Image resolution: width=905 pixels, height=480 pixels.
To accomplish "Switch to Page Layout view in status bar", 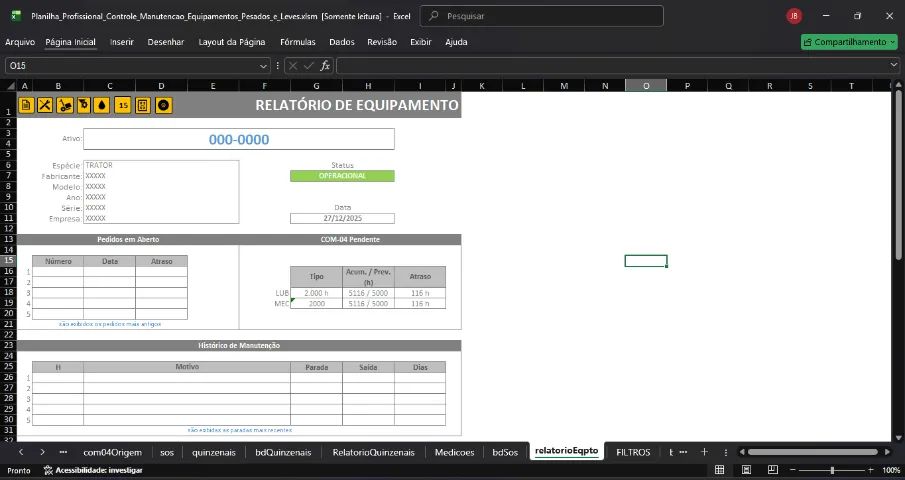I will [x=746, y=470].
